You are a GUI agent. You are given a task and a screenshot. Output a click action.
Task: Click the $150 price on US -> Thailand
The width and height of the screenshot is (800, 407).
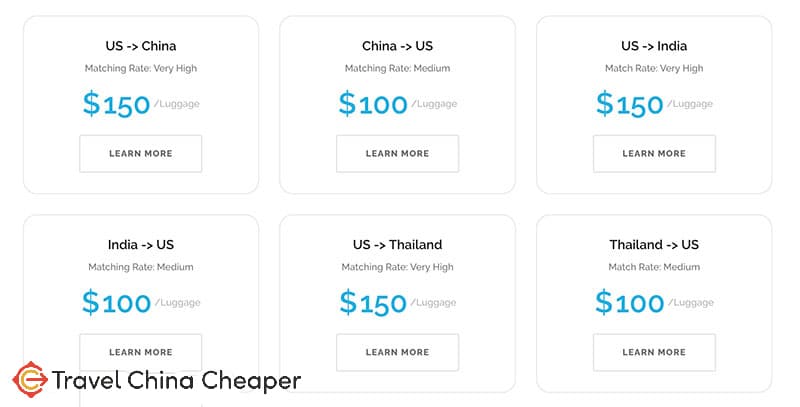tap(373, 302)
